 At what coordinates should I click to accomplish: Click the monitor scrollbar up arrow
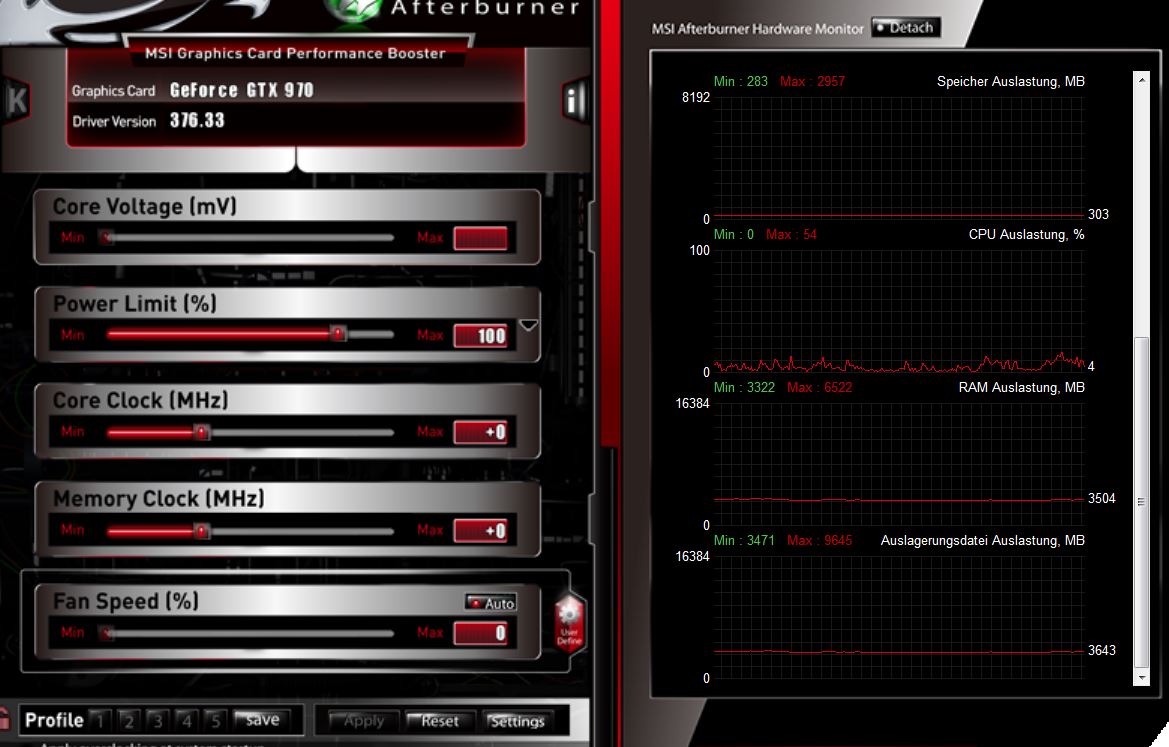1141,79
